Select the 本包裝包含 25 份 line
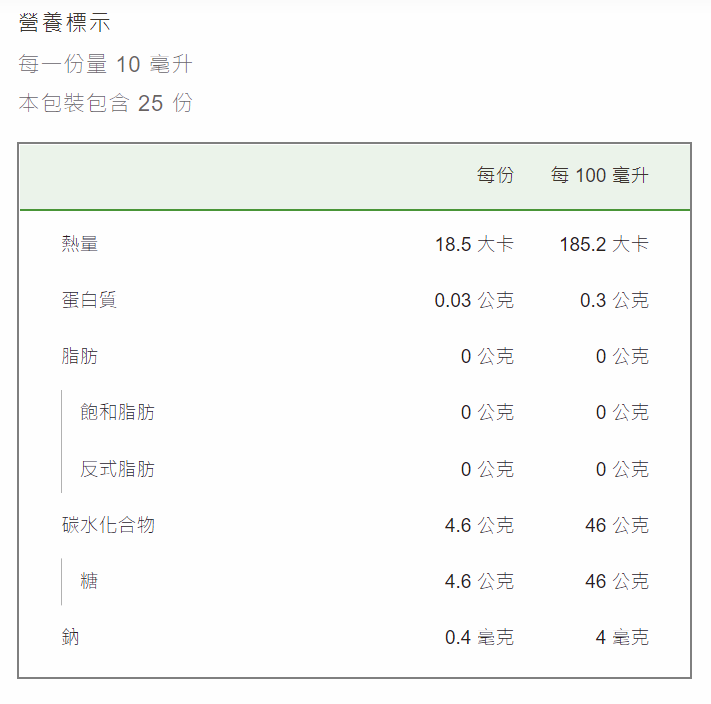 pos(105,103)
